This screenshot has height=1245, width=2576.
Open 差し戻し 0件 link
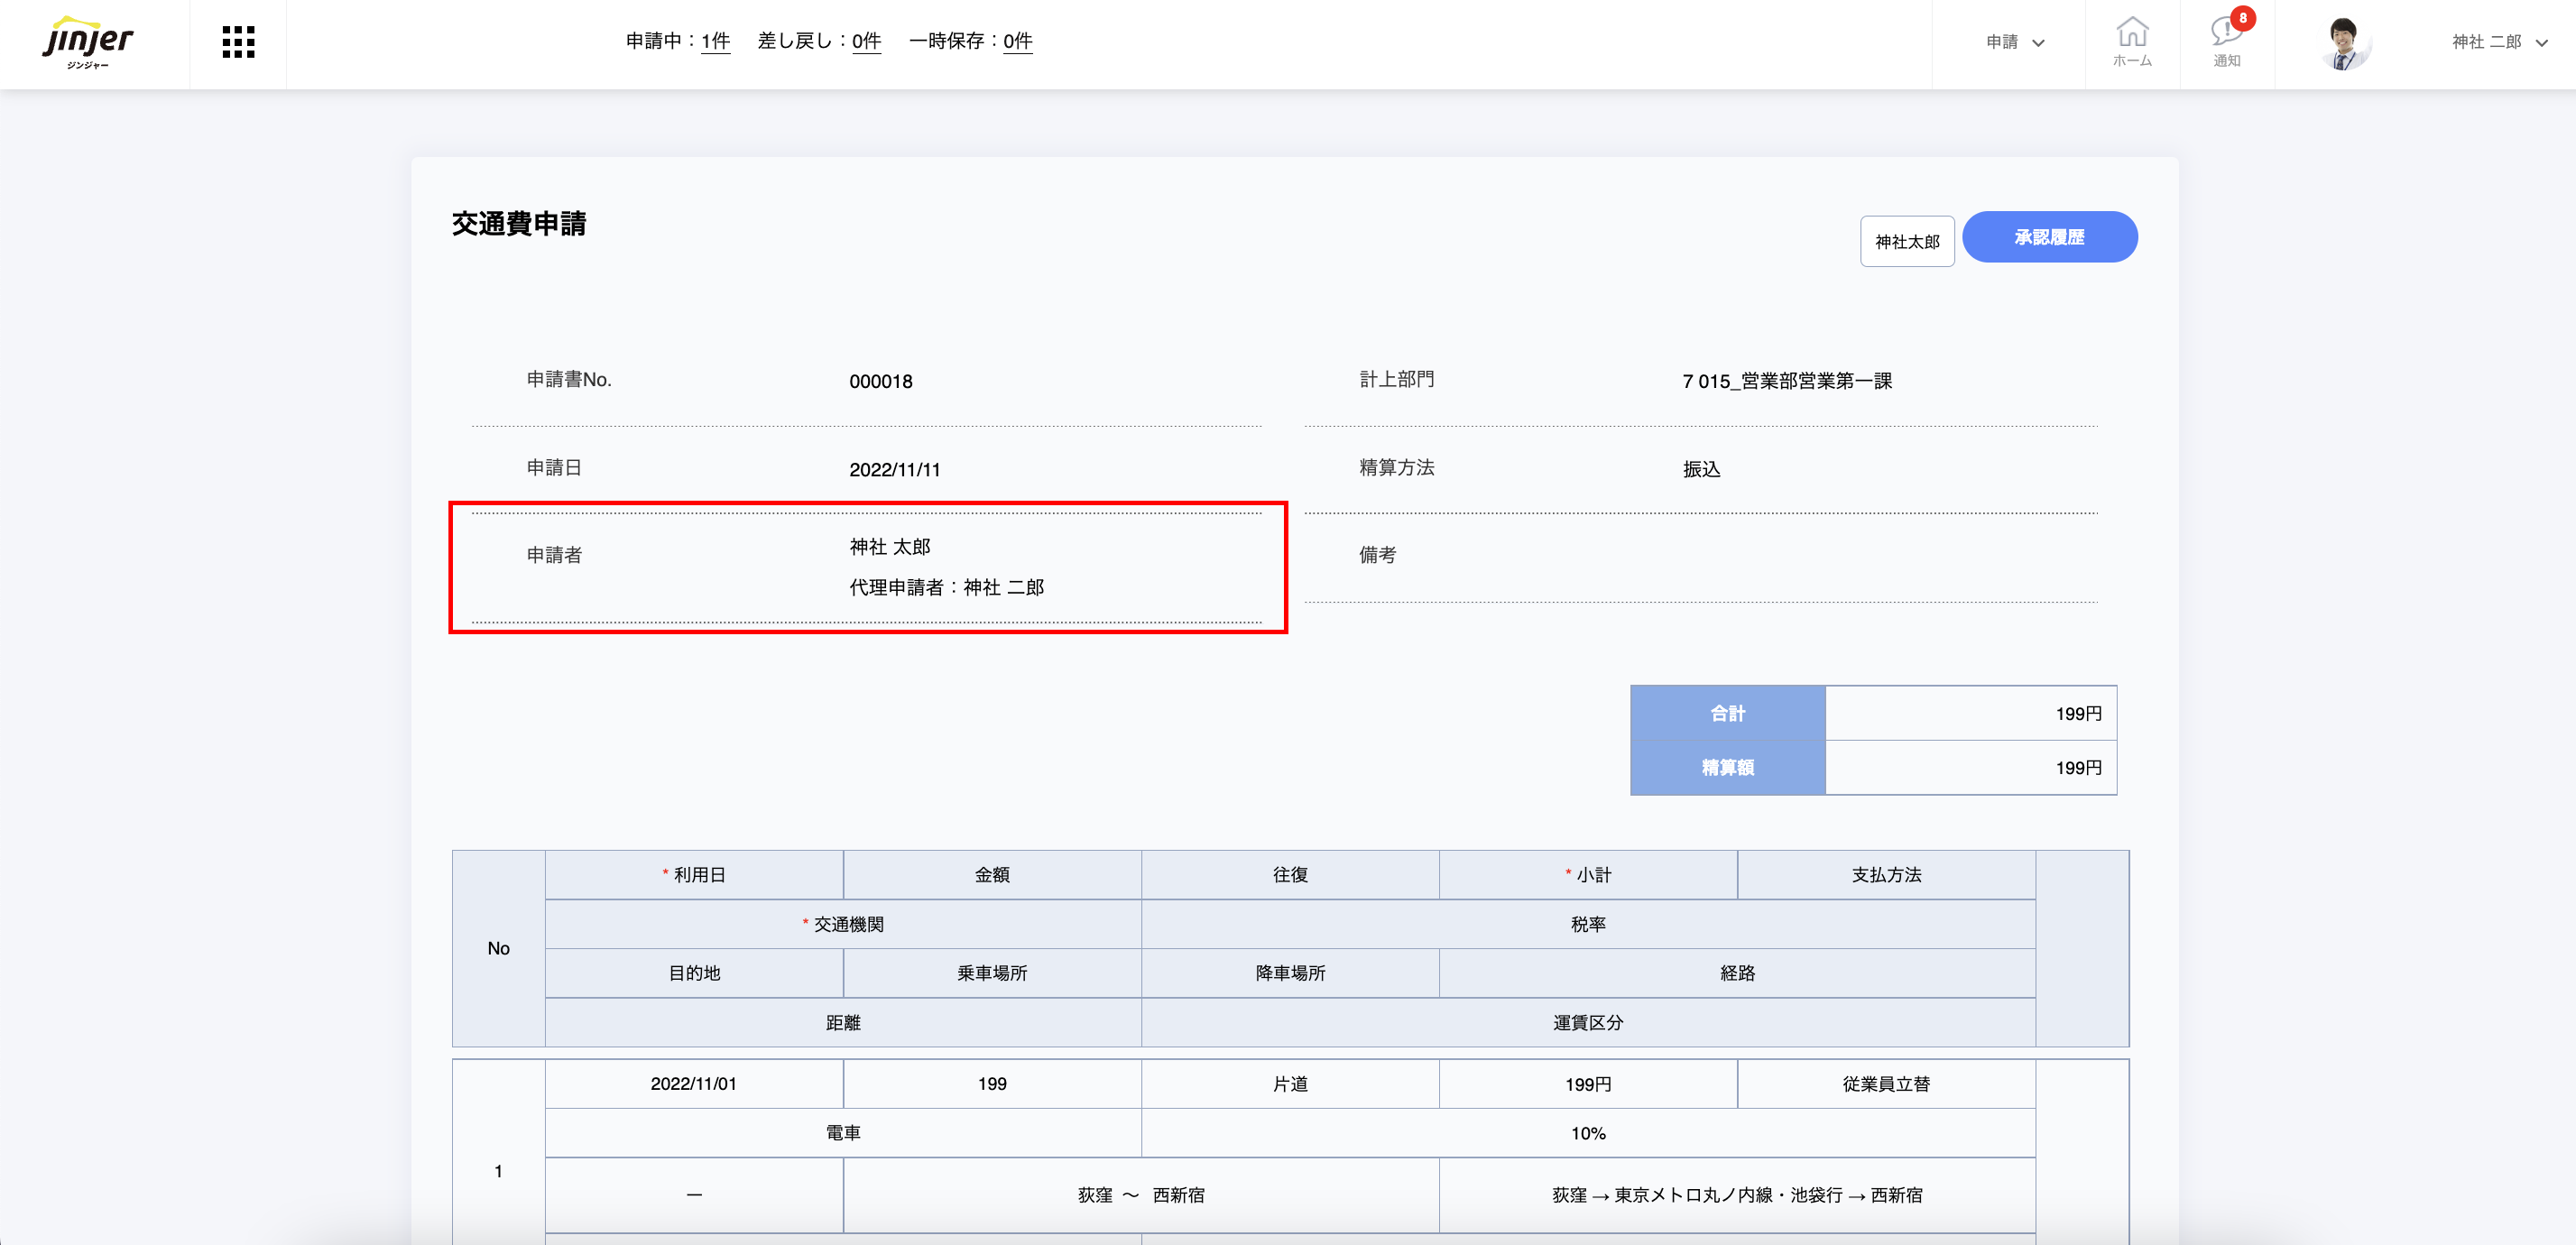point(866,41)
